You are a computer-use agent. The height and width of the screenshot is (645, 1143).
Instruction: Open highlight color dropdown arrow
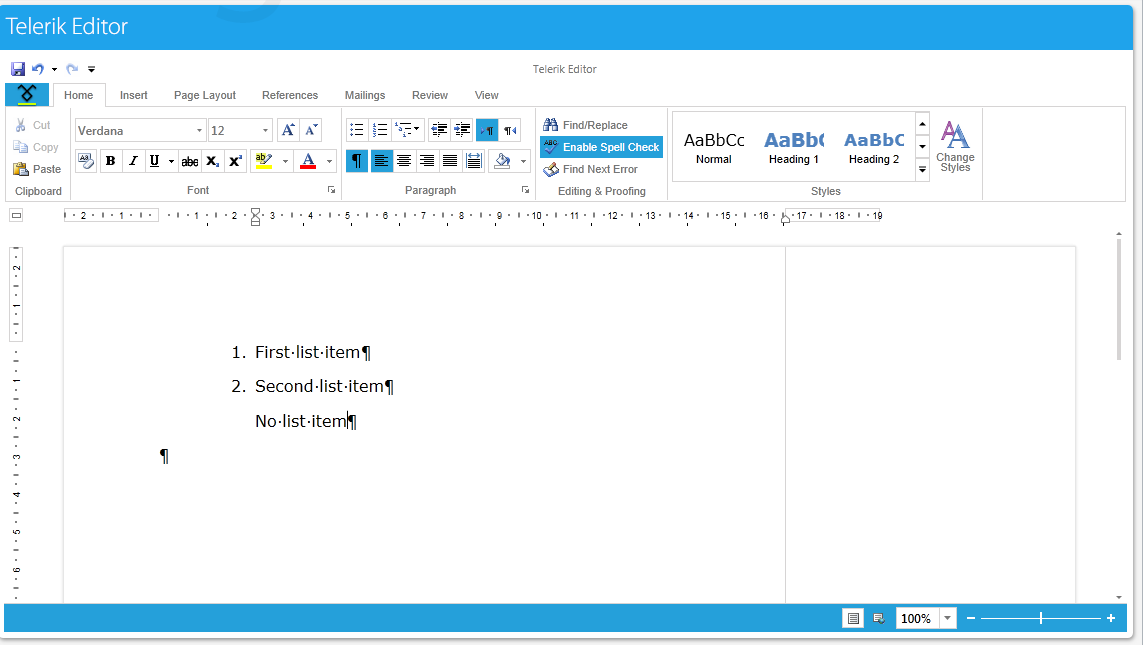[285, 161]
